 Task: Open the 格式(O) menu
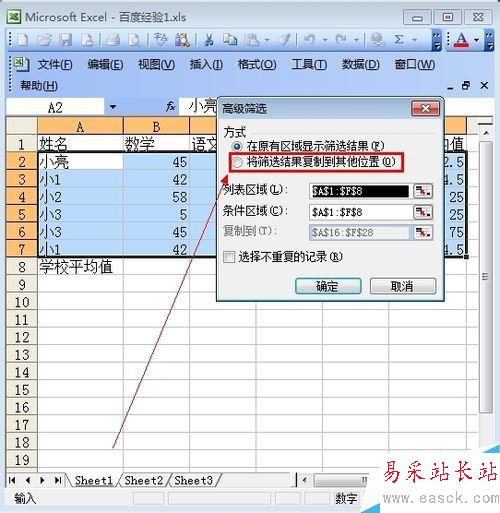point(257,64)
